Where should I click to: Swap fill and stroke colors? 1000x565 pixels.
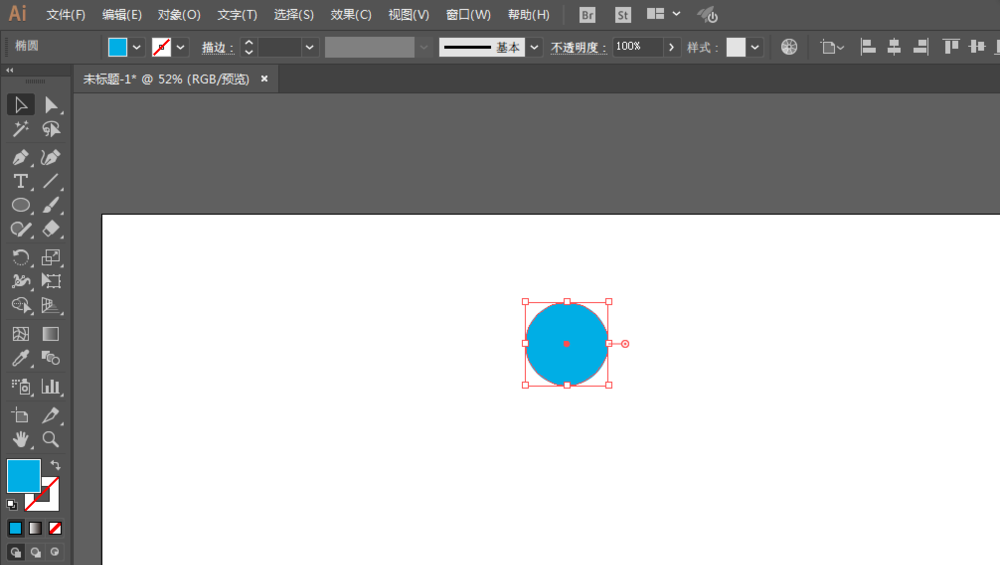55,465
